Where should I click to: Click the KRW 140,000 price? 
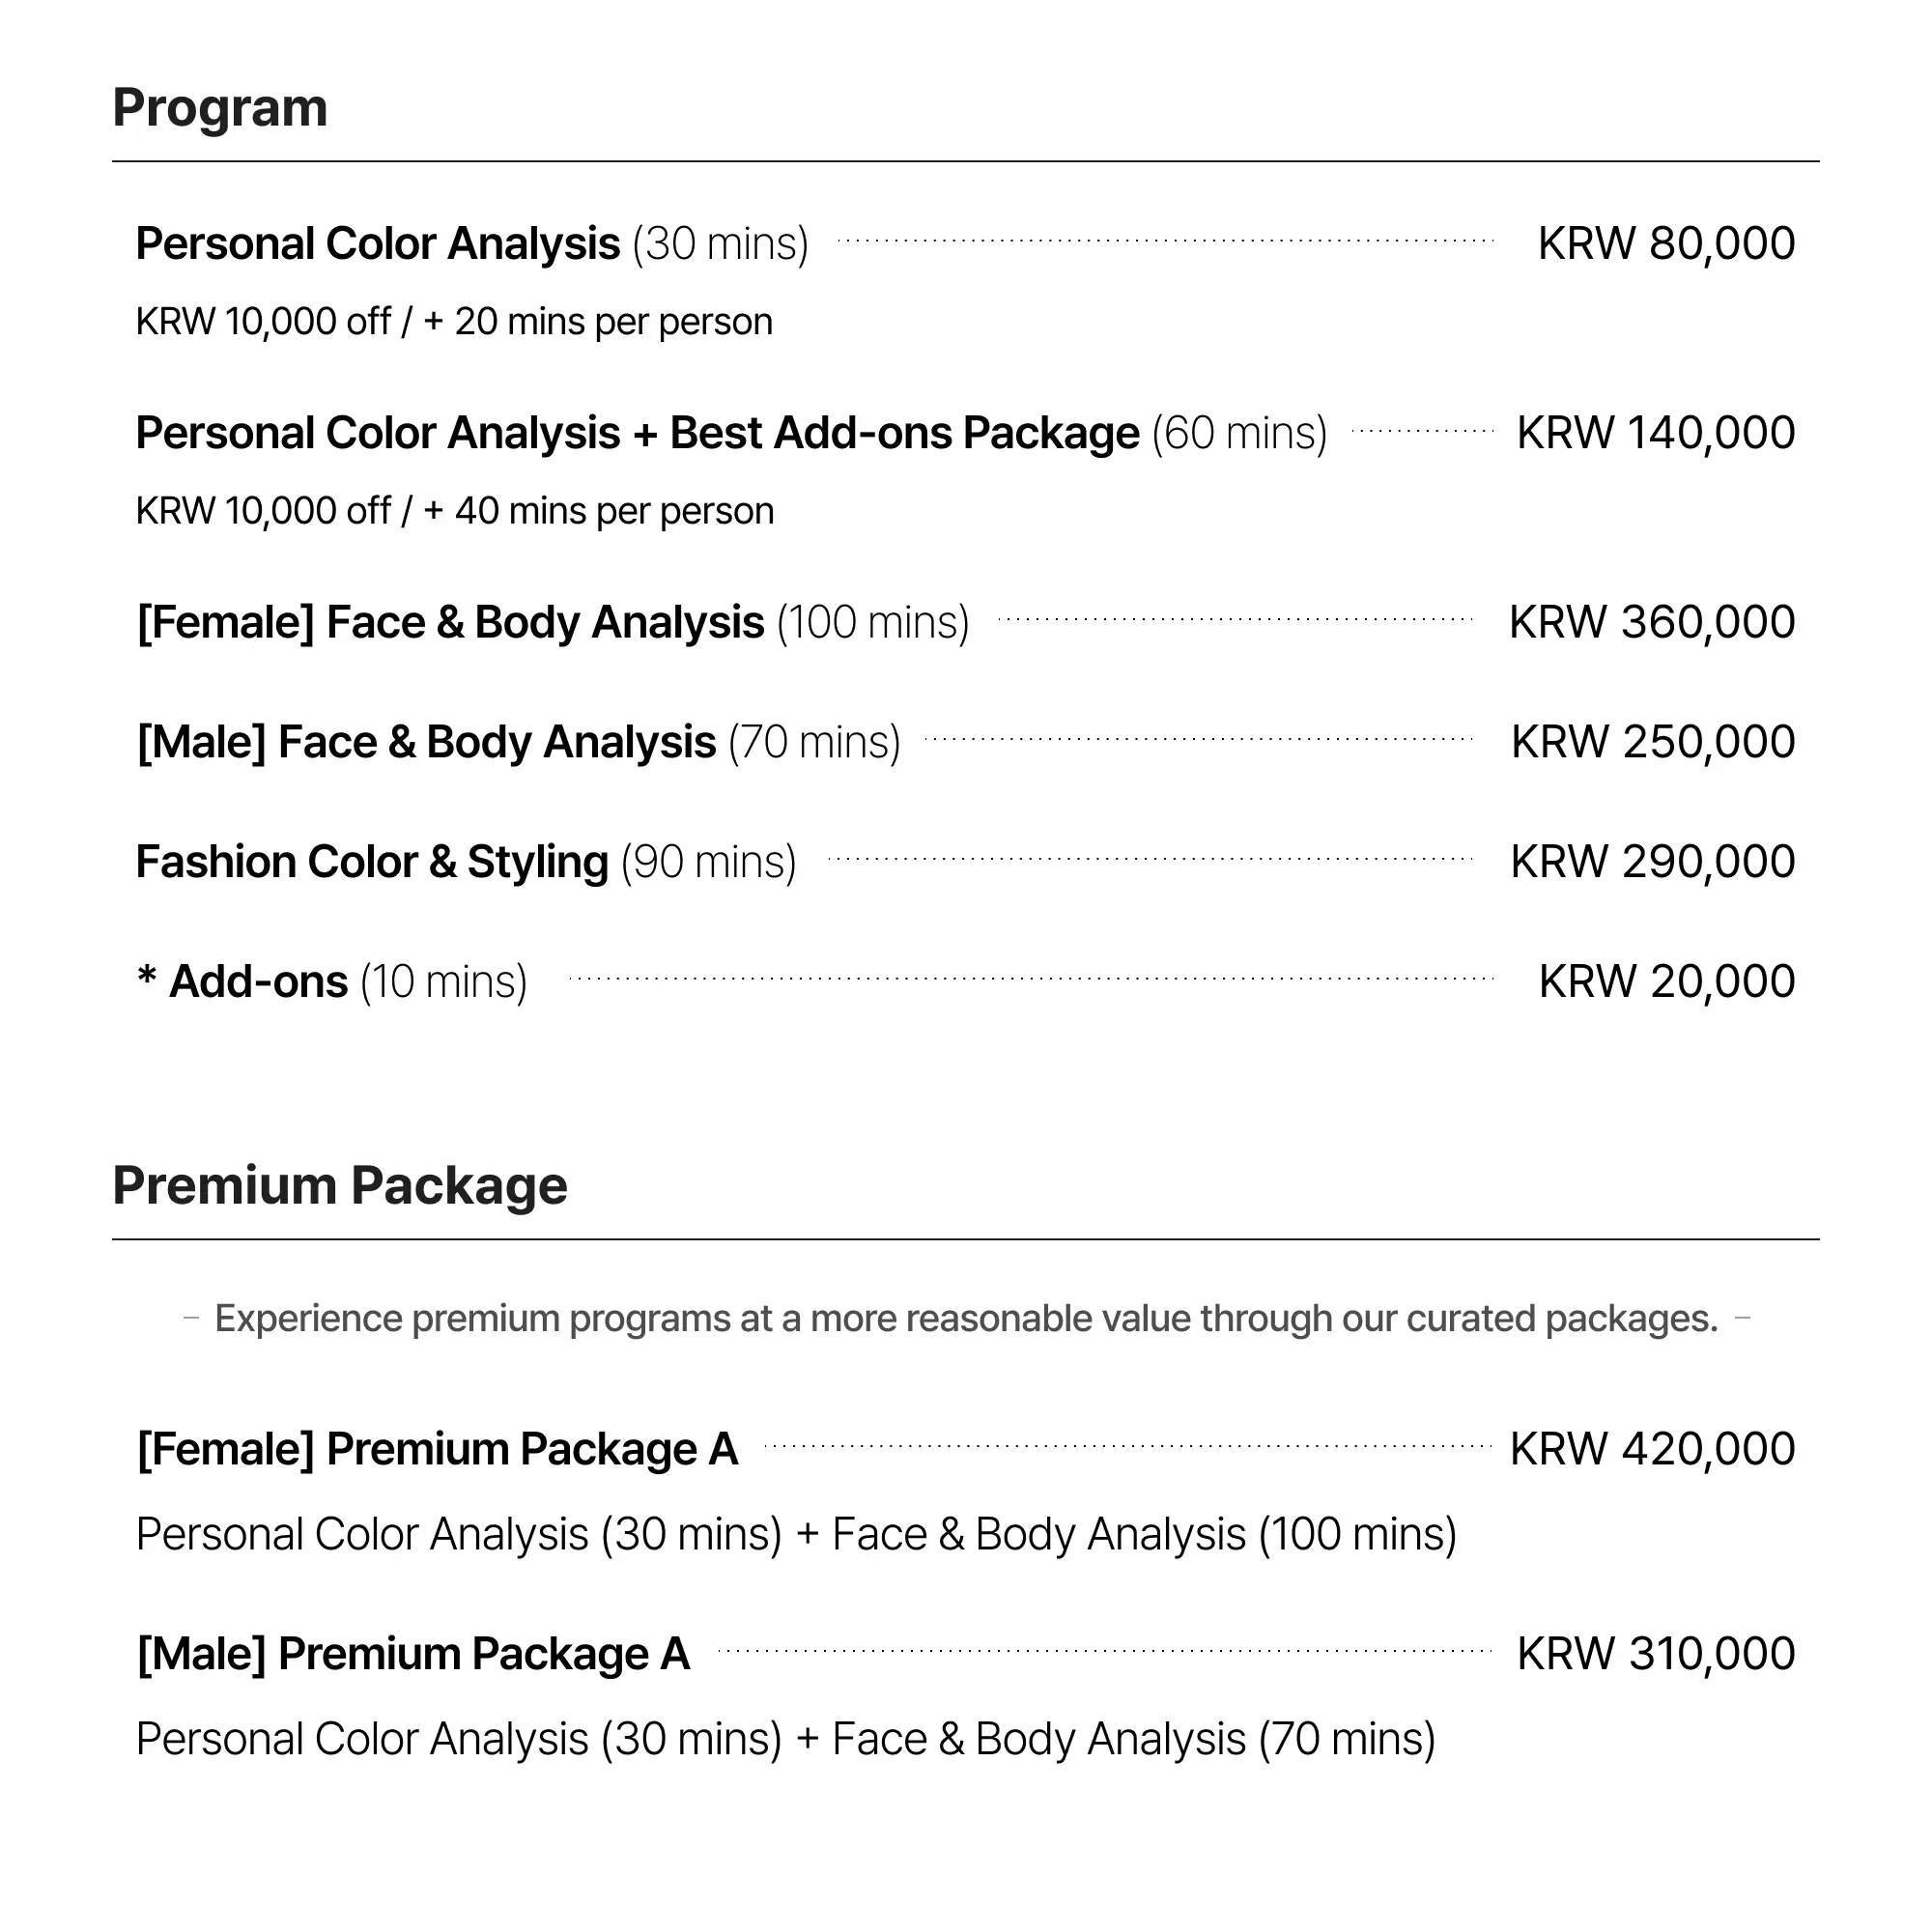pos(1655,433)
